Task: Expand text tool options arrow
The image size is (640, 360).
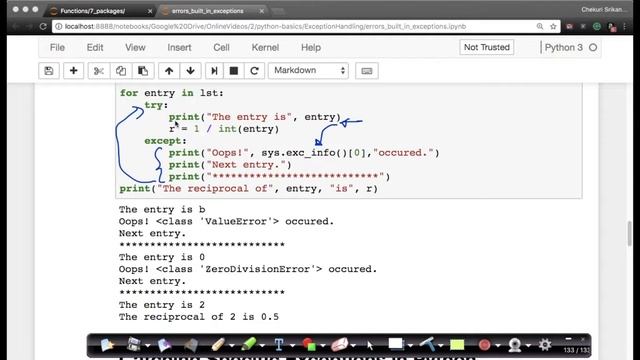Action: coord(292,346)
